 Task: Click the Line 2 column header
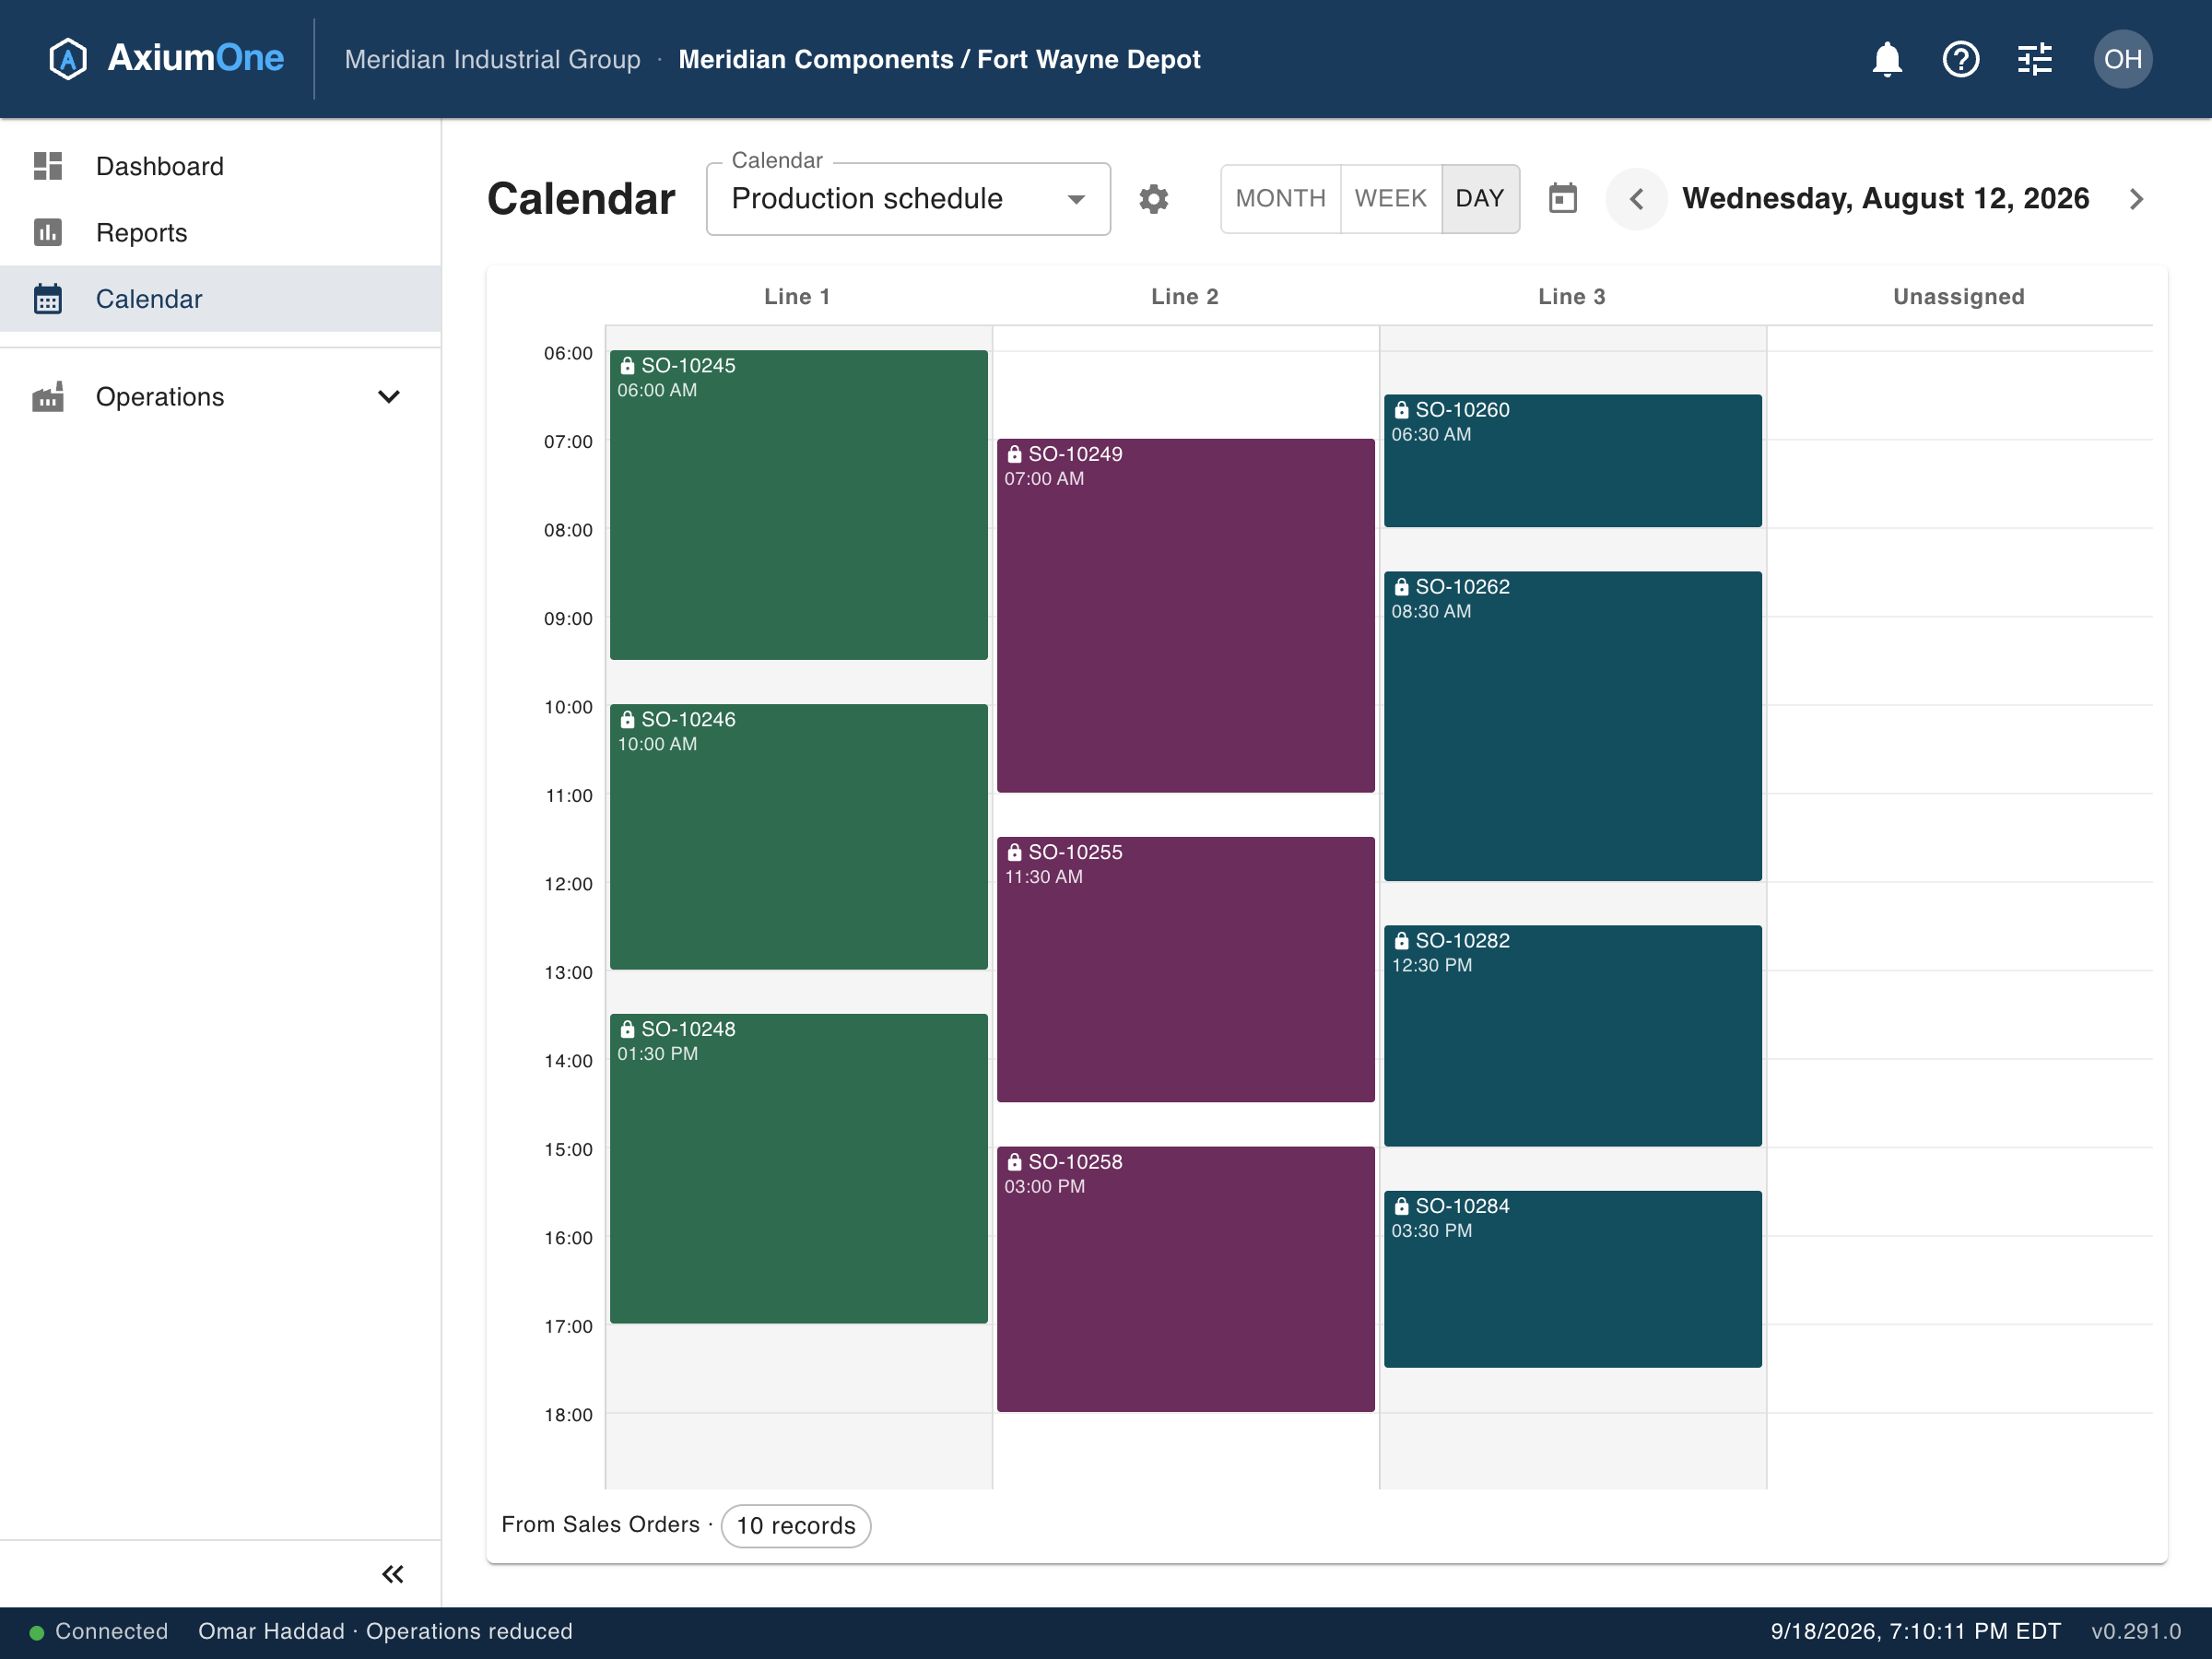point(1184,297)
